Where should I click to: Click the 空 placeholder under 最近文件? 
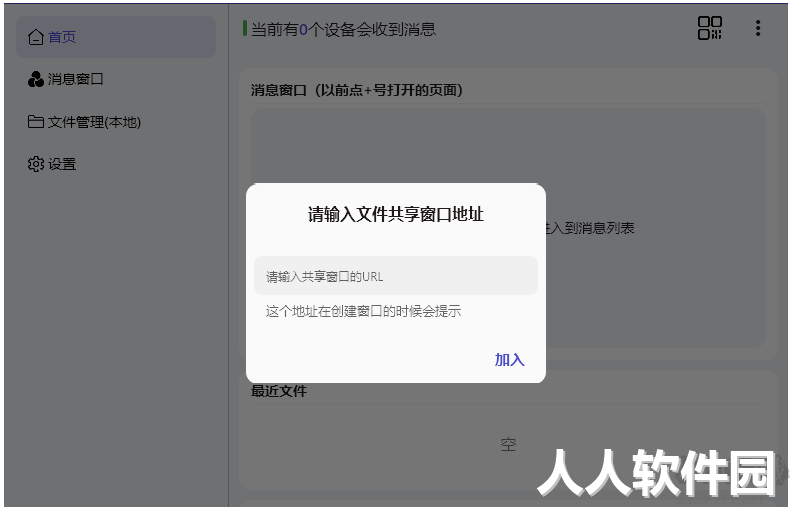pyautogui.click(x=508, y=444)
